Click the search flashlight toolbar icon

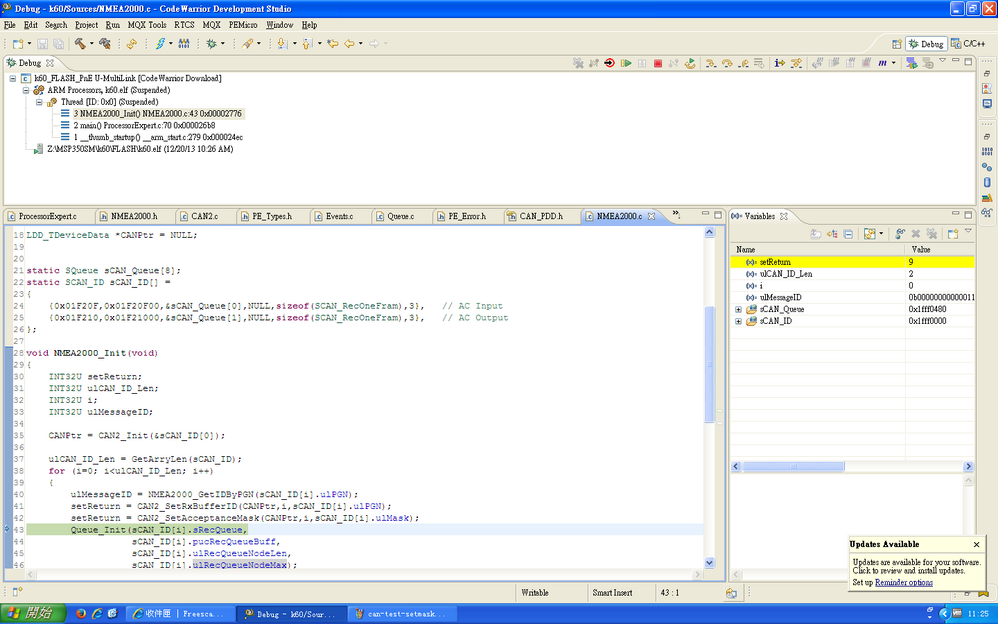coord(247,44)
